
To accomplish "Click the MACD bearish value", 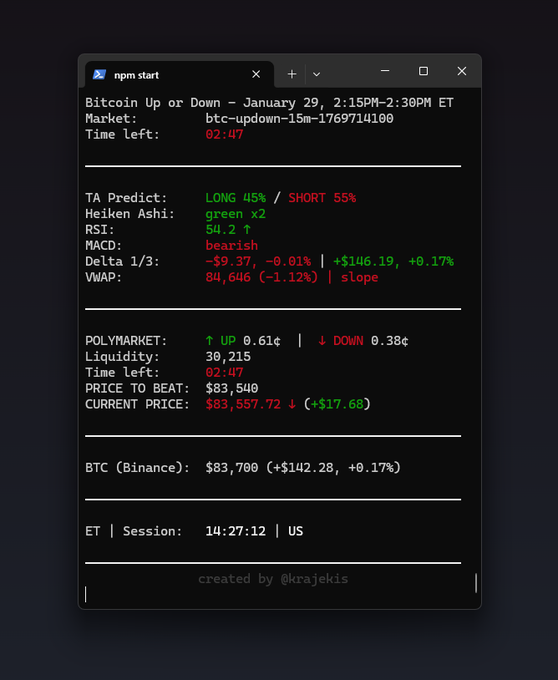I will pos(232,245).
